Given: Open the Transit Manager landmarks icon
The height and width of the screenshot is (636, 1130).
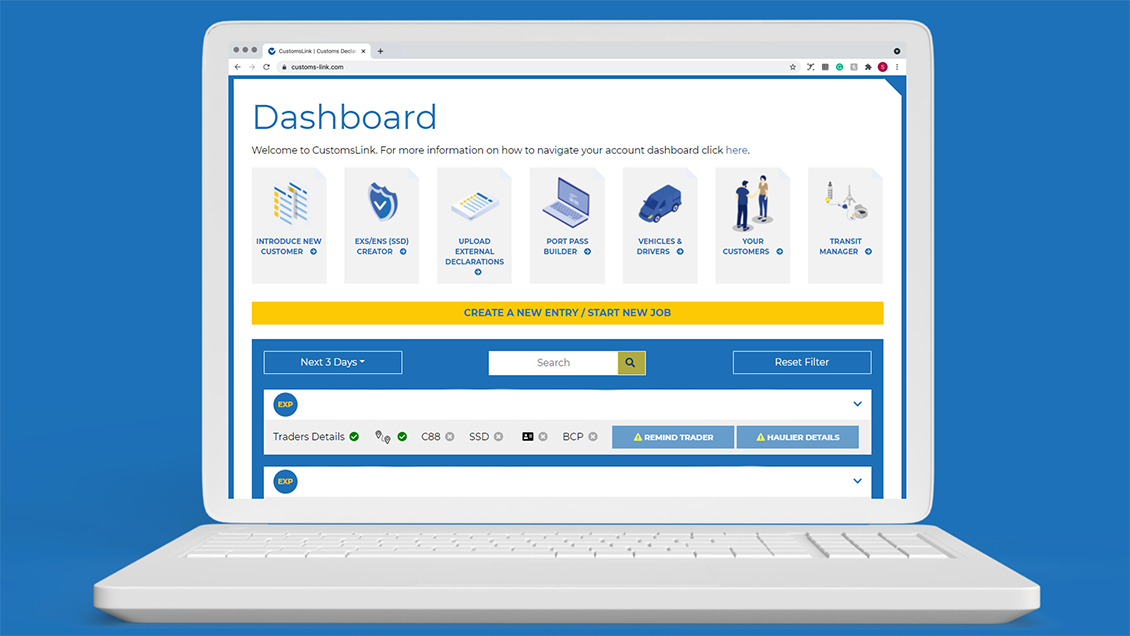Looking at the screenshot, I should [846, 200].
